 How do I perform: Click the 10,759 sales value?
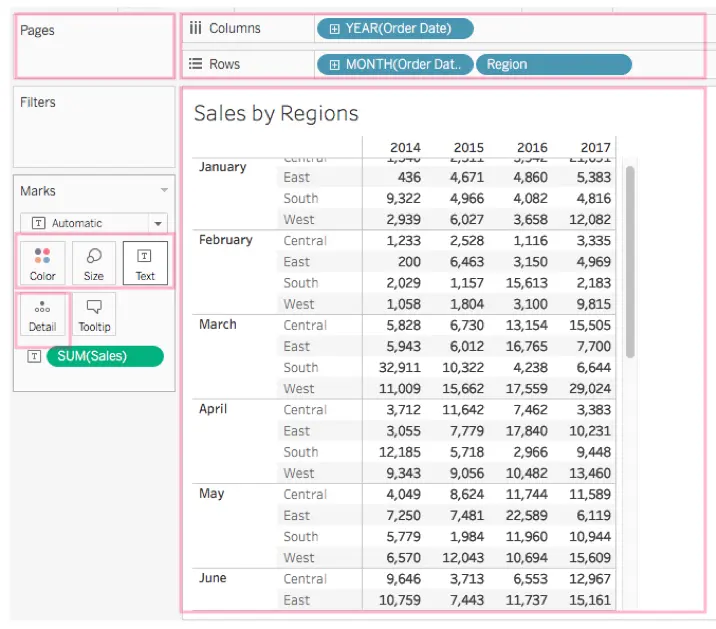(400, 600)
